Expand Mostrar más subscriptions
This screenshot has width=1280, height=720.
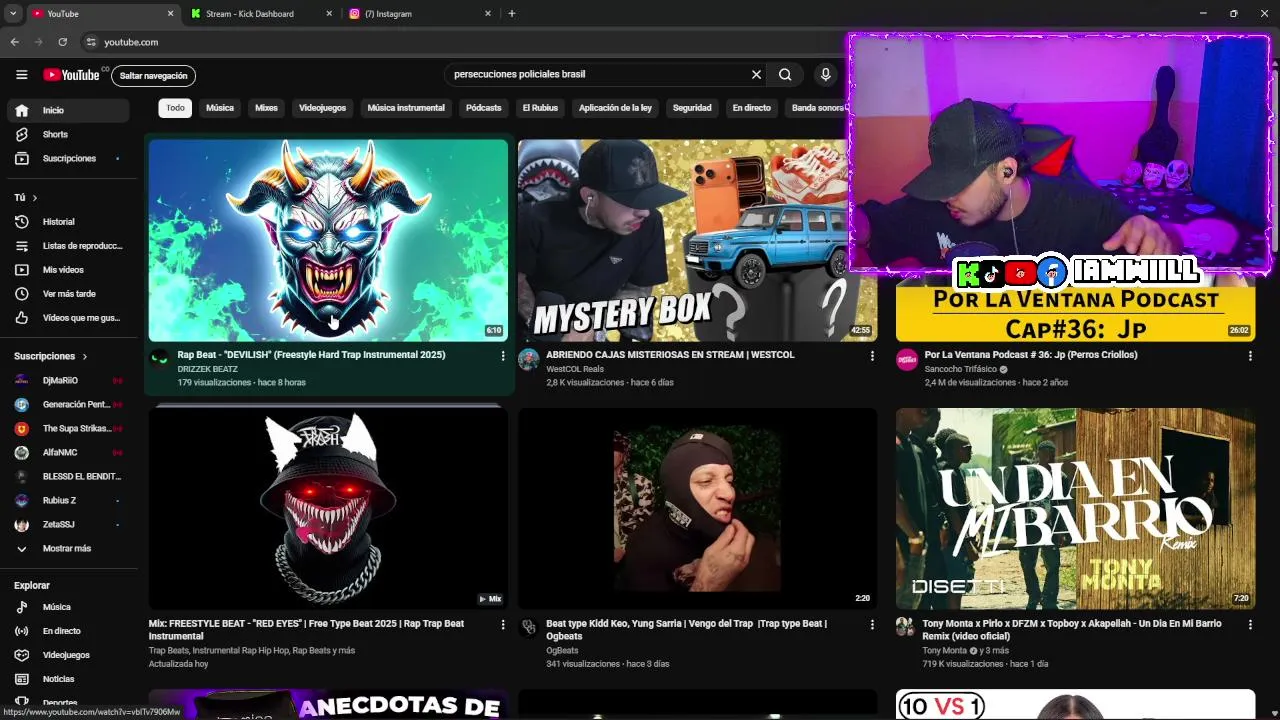[x=68, y=549]
